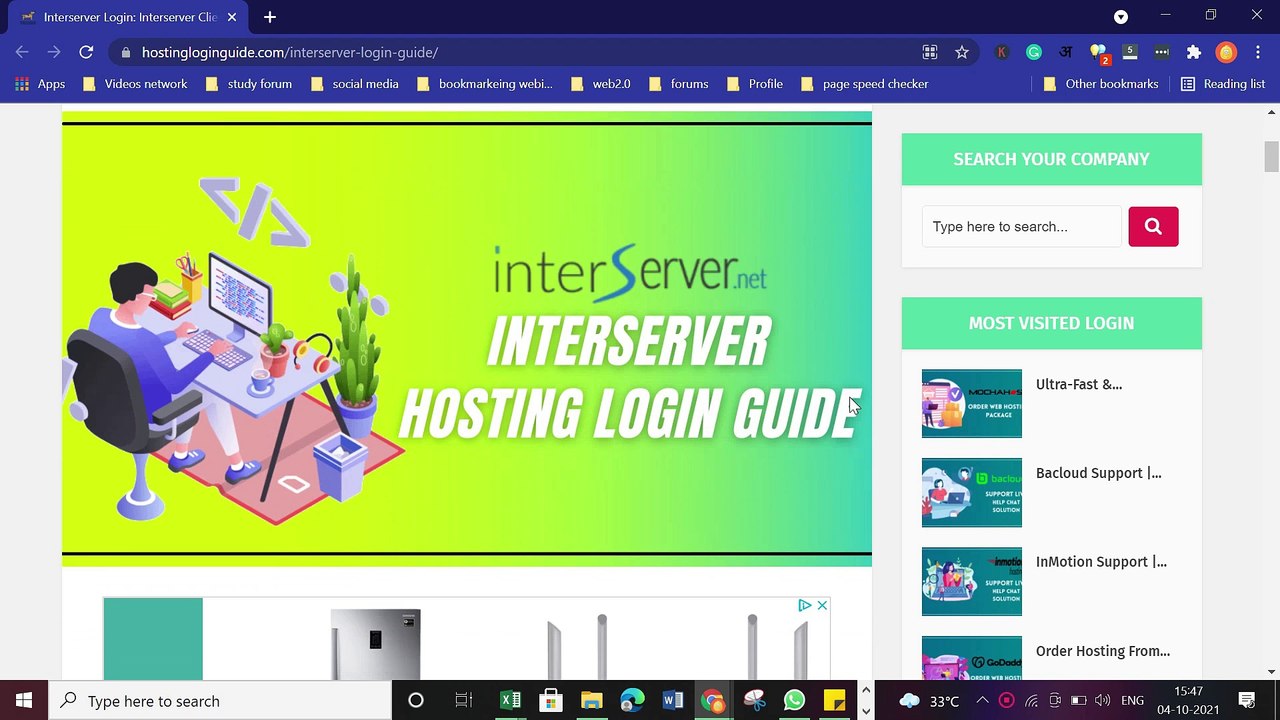The width and height of the screenshot is (1280, 720).
Task: Click the Windows taskbar search box
Action: pyautogui.click(x=220, y=700)
